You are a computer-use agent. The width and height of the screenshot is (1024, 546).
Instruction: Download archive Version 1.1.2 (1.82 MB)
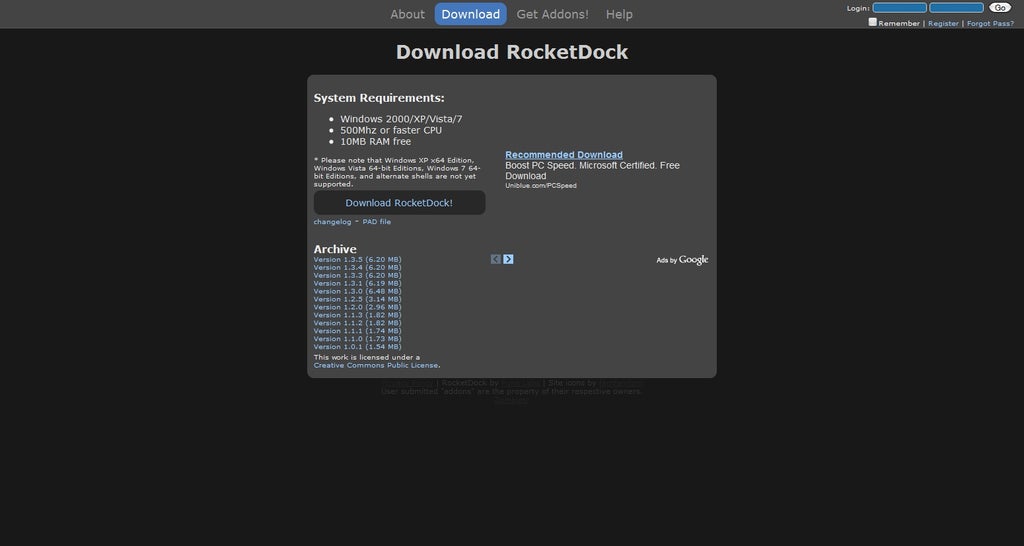click(x=357, y=323)
